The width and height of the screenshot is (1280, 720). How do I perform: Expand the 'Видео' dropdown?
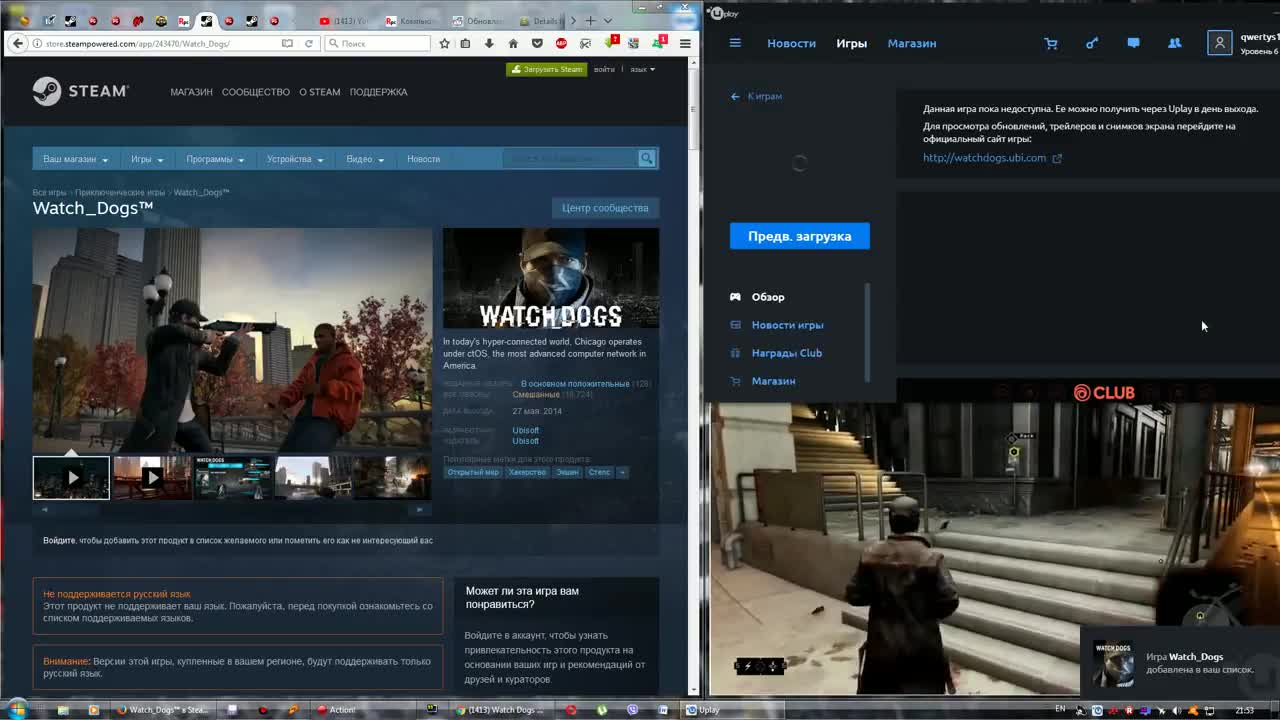(365, 159)
